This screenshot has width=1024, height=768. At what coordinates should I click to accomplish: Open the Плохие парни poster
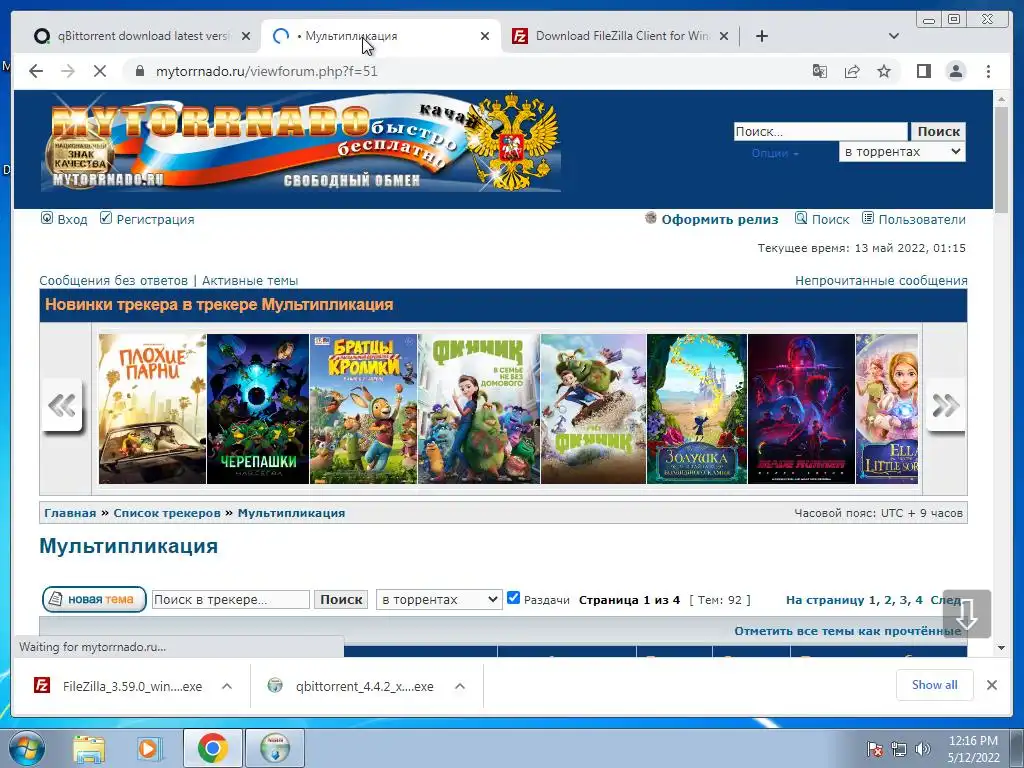152,409
